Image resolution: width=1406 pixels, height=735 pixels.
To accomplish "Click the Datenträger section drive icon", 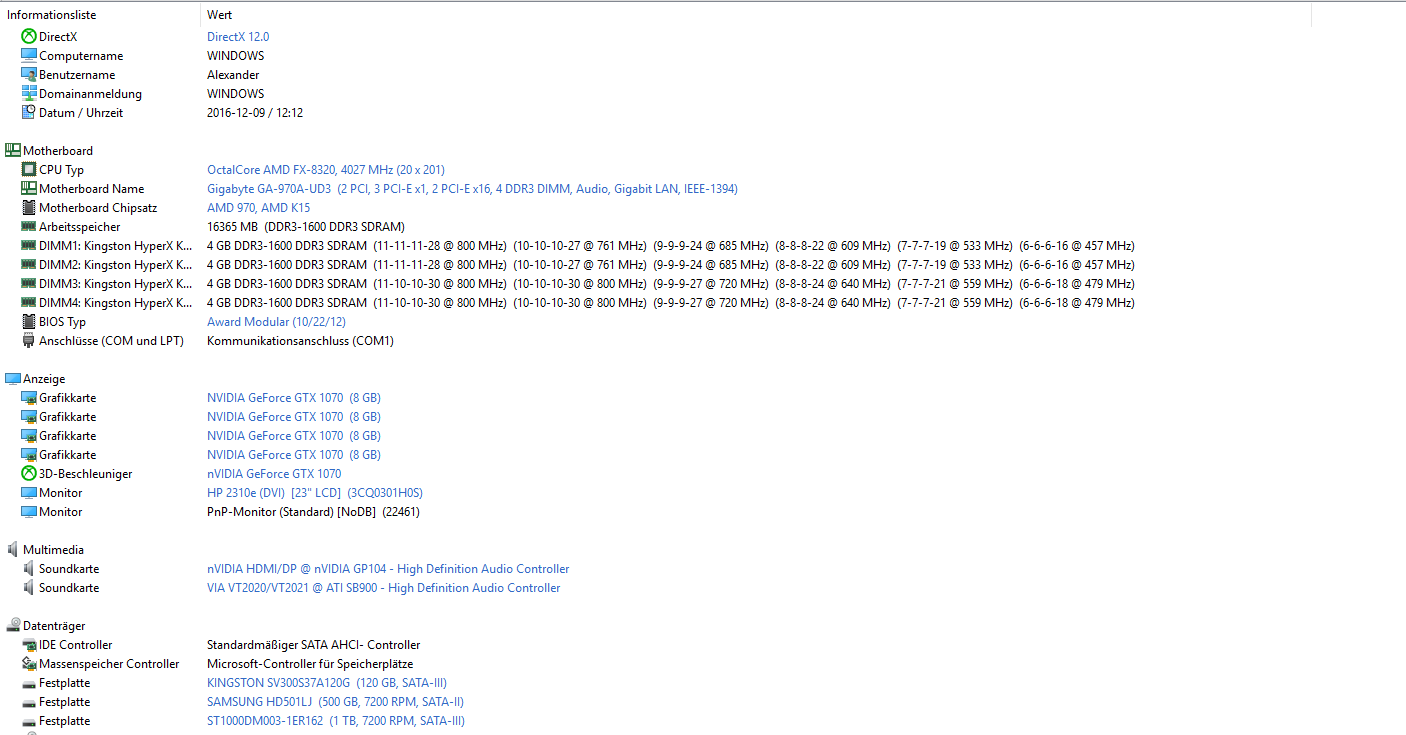I will pyautogui.click(x=13, y=626).
